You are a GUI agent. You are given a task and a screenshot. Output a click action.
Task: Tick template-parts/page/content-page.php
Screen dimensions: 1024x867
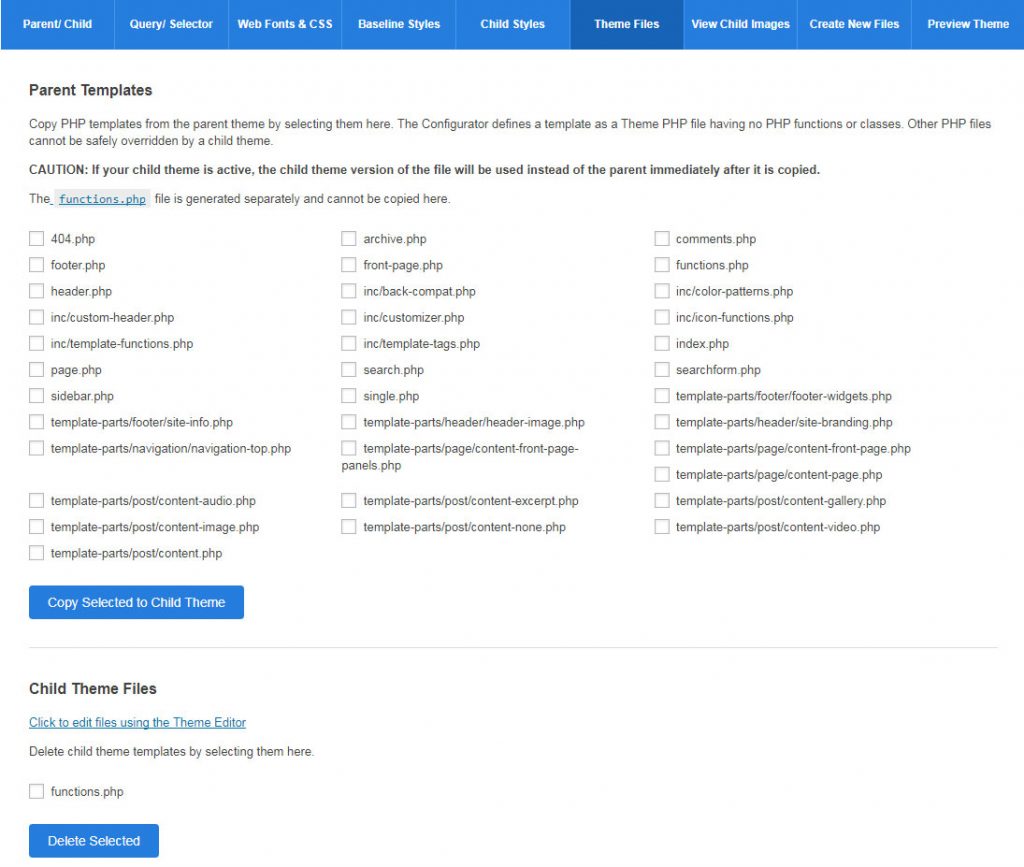click(662, 474)
